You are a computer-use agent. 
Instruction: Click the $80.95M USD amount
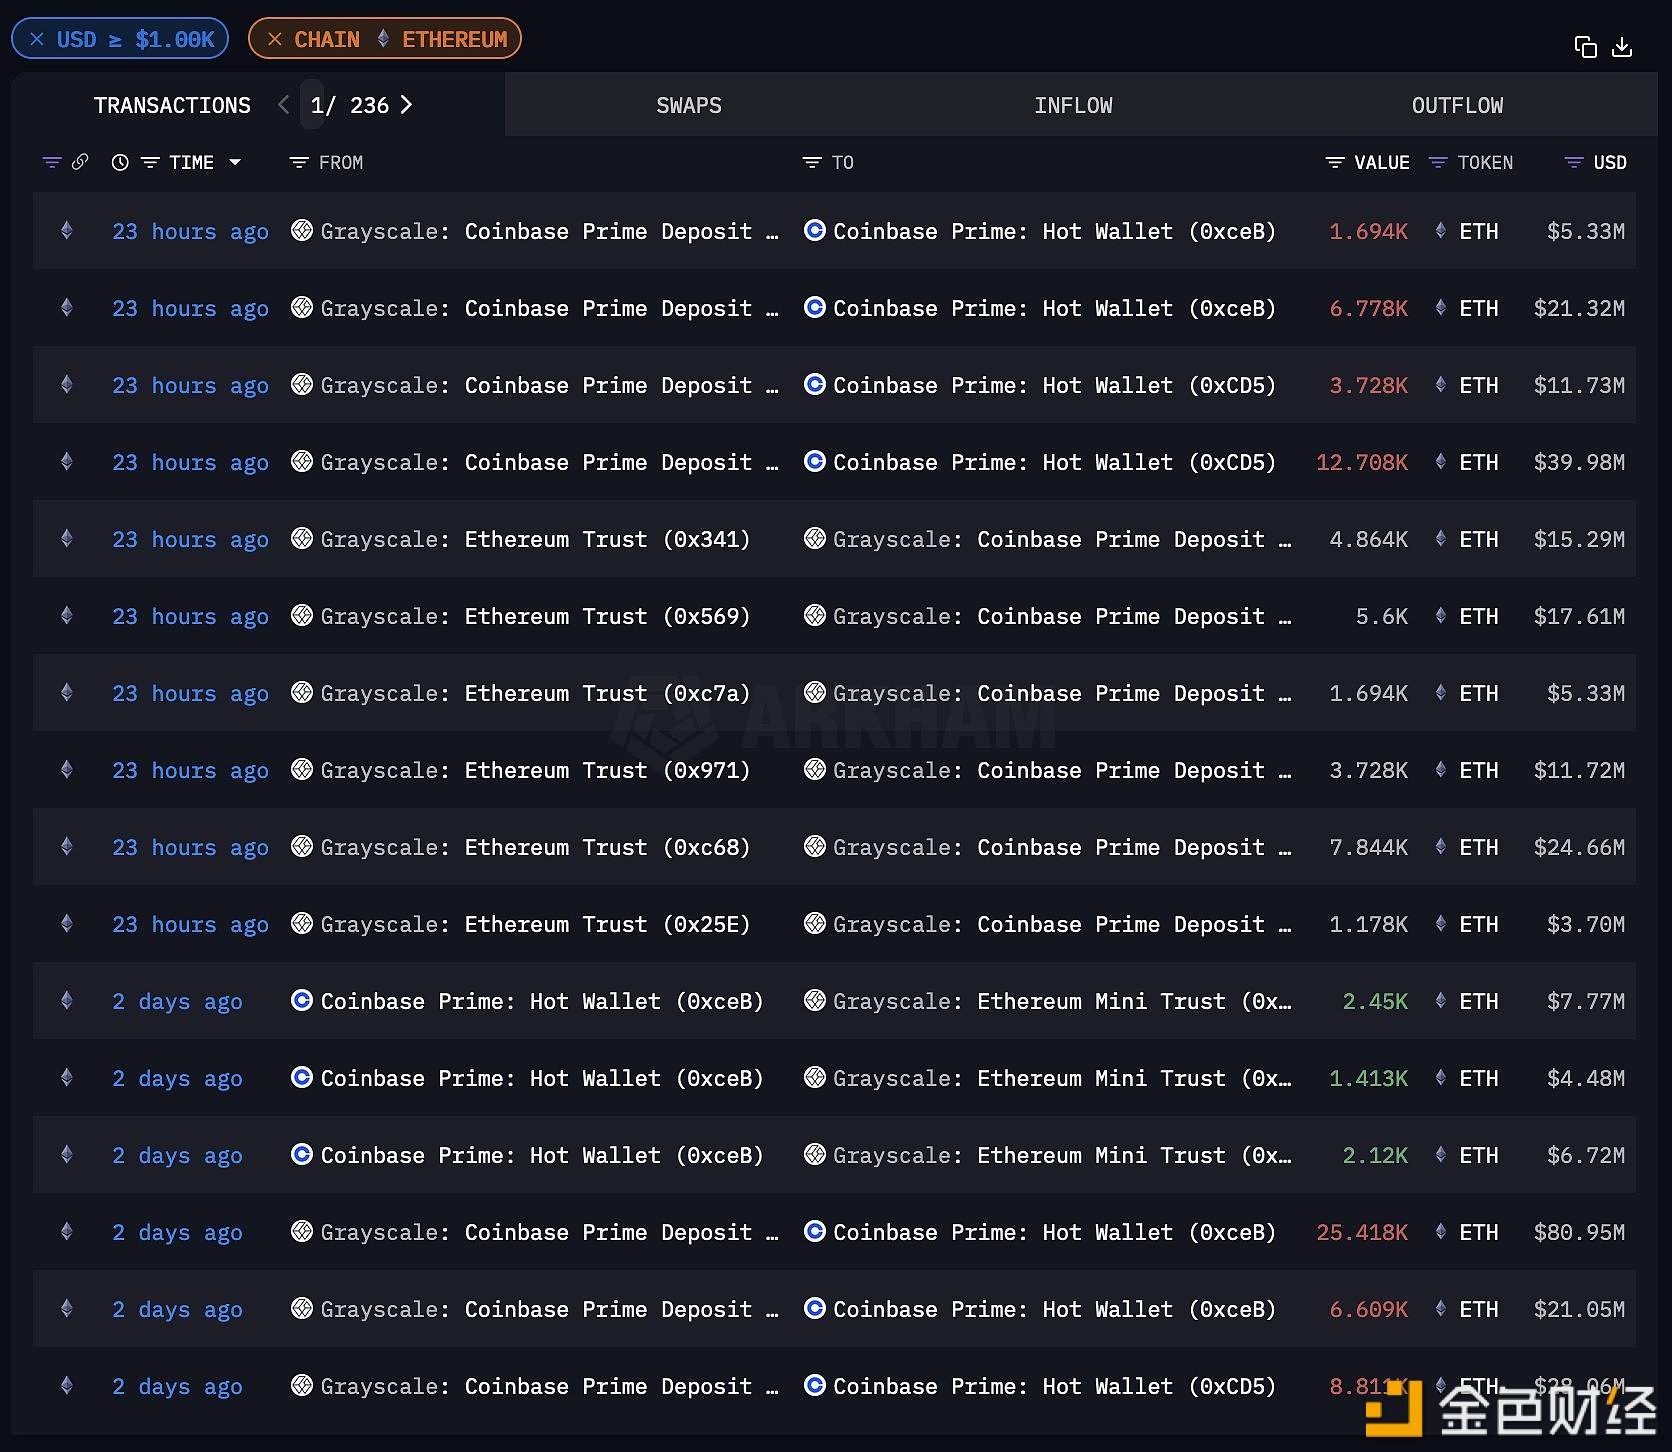(1579, 1232)
